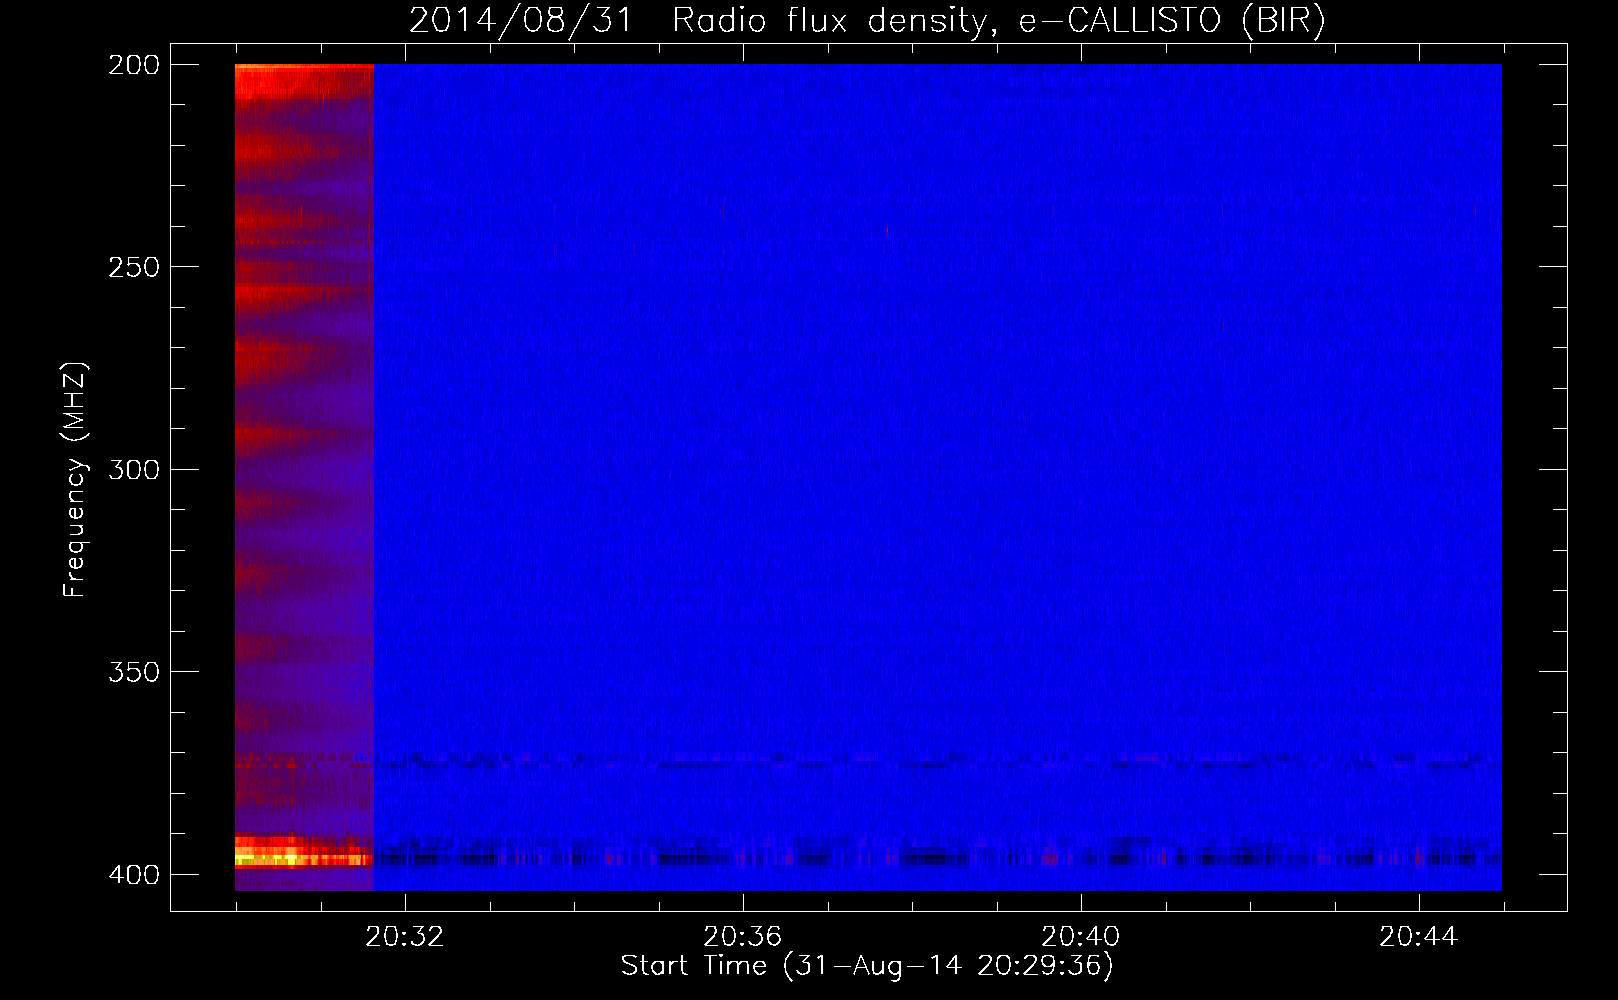Click the 400 frequency tick label
The height and width of the screenshot is (1000, 1618).
(134, 875)
